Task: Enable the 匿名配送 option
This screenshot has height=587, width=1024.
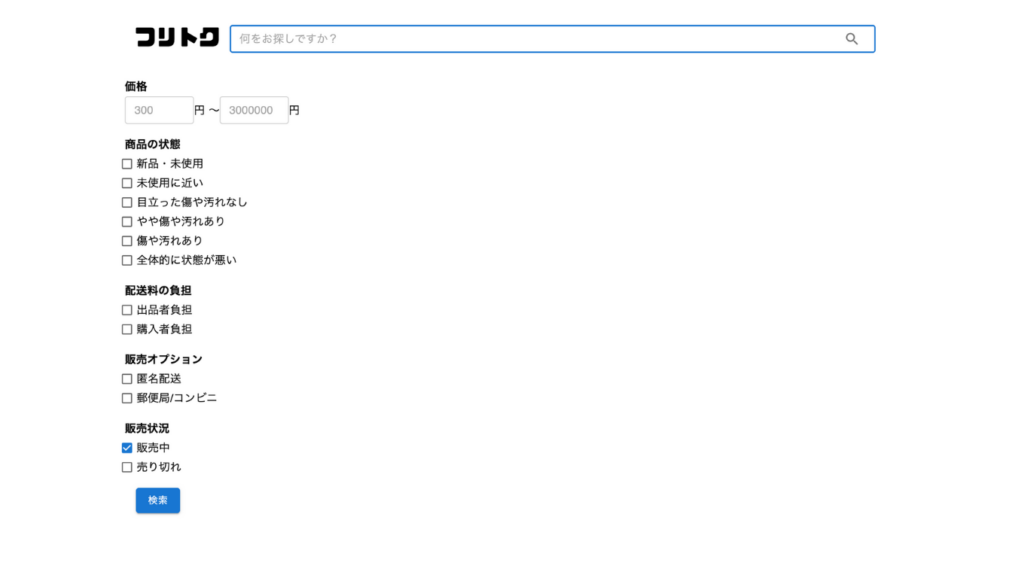Action: [127, 379]
